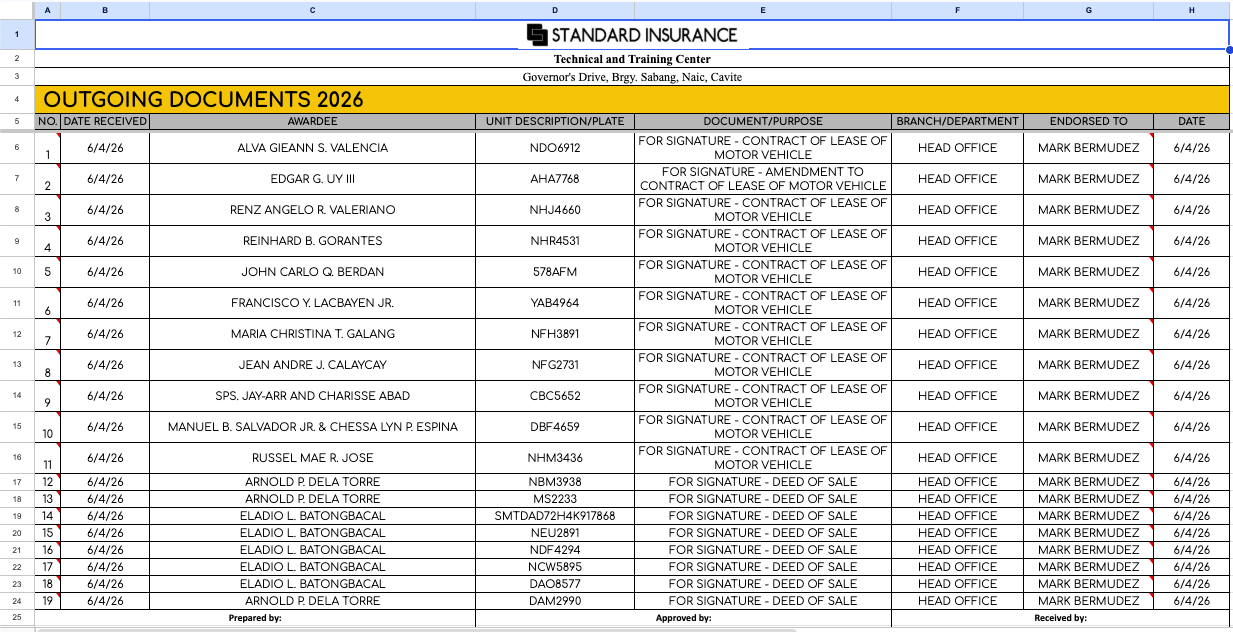
Task: Select awardee RENZ ANGELO R. VALERIANO
Action: tap(312, 210)
